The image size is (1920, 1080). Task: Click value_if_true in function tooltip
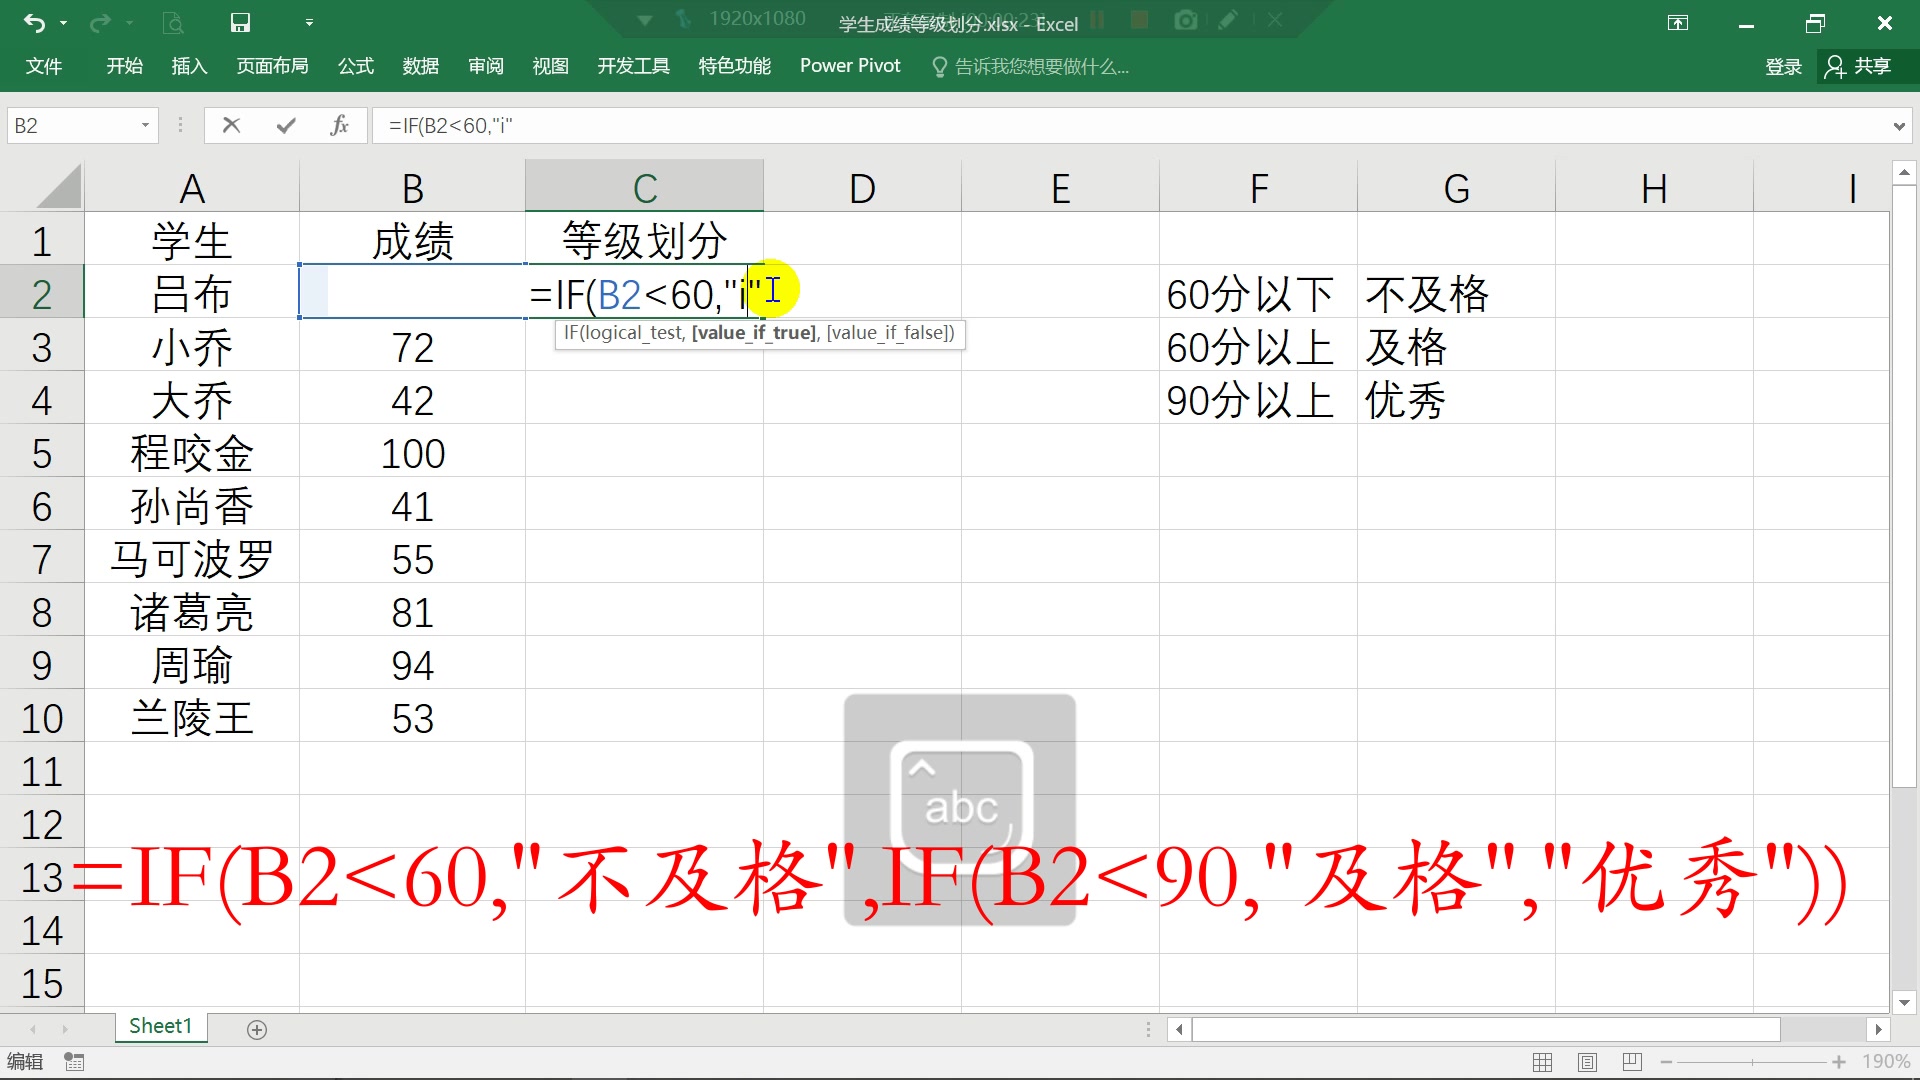754,333
